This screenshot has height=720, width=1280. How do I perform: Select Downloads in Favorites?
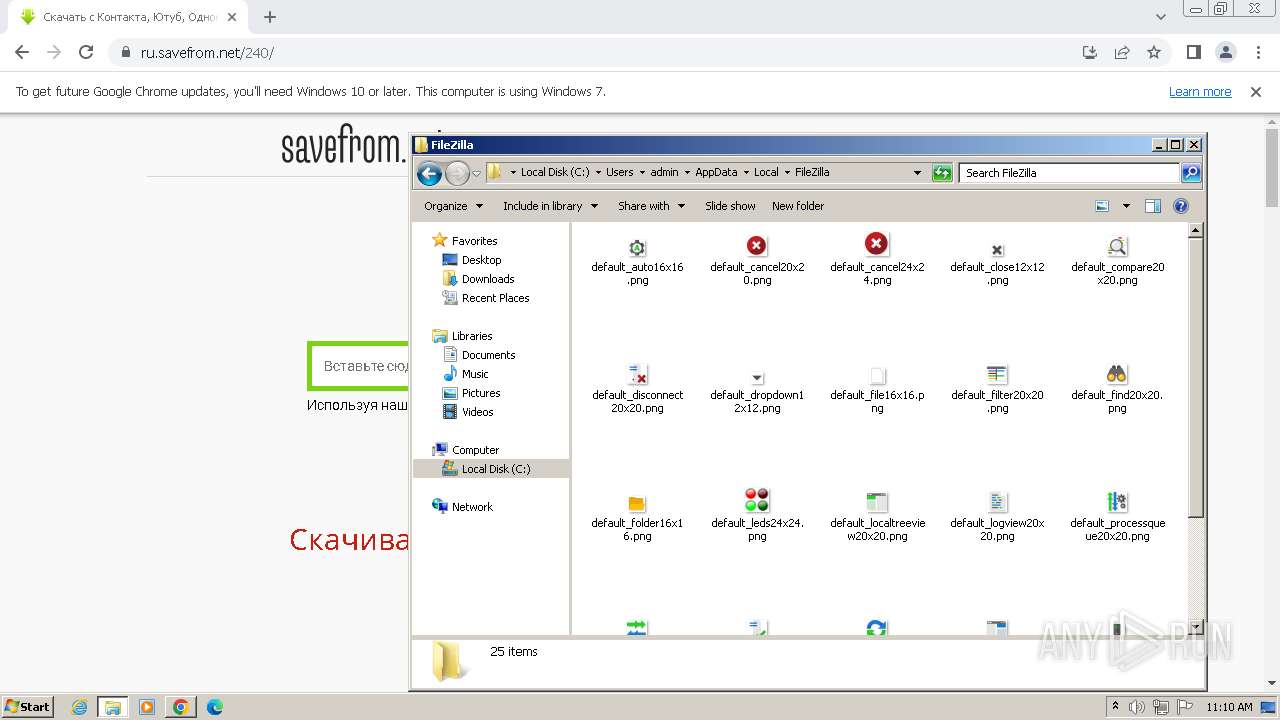pos(487,279)
